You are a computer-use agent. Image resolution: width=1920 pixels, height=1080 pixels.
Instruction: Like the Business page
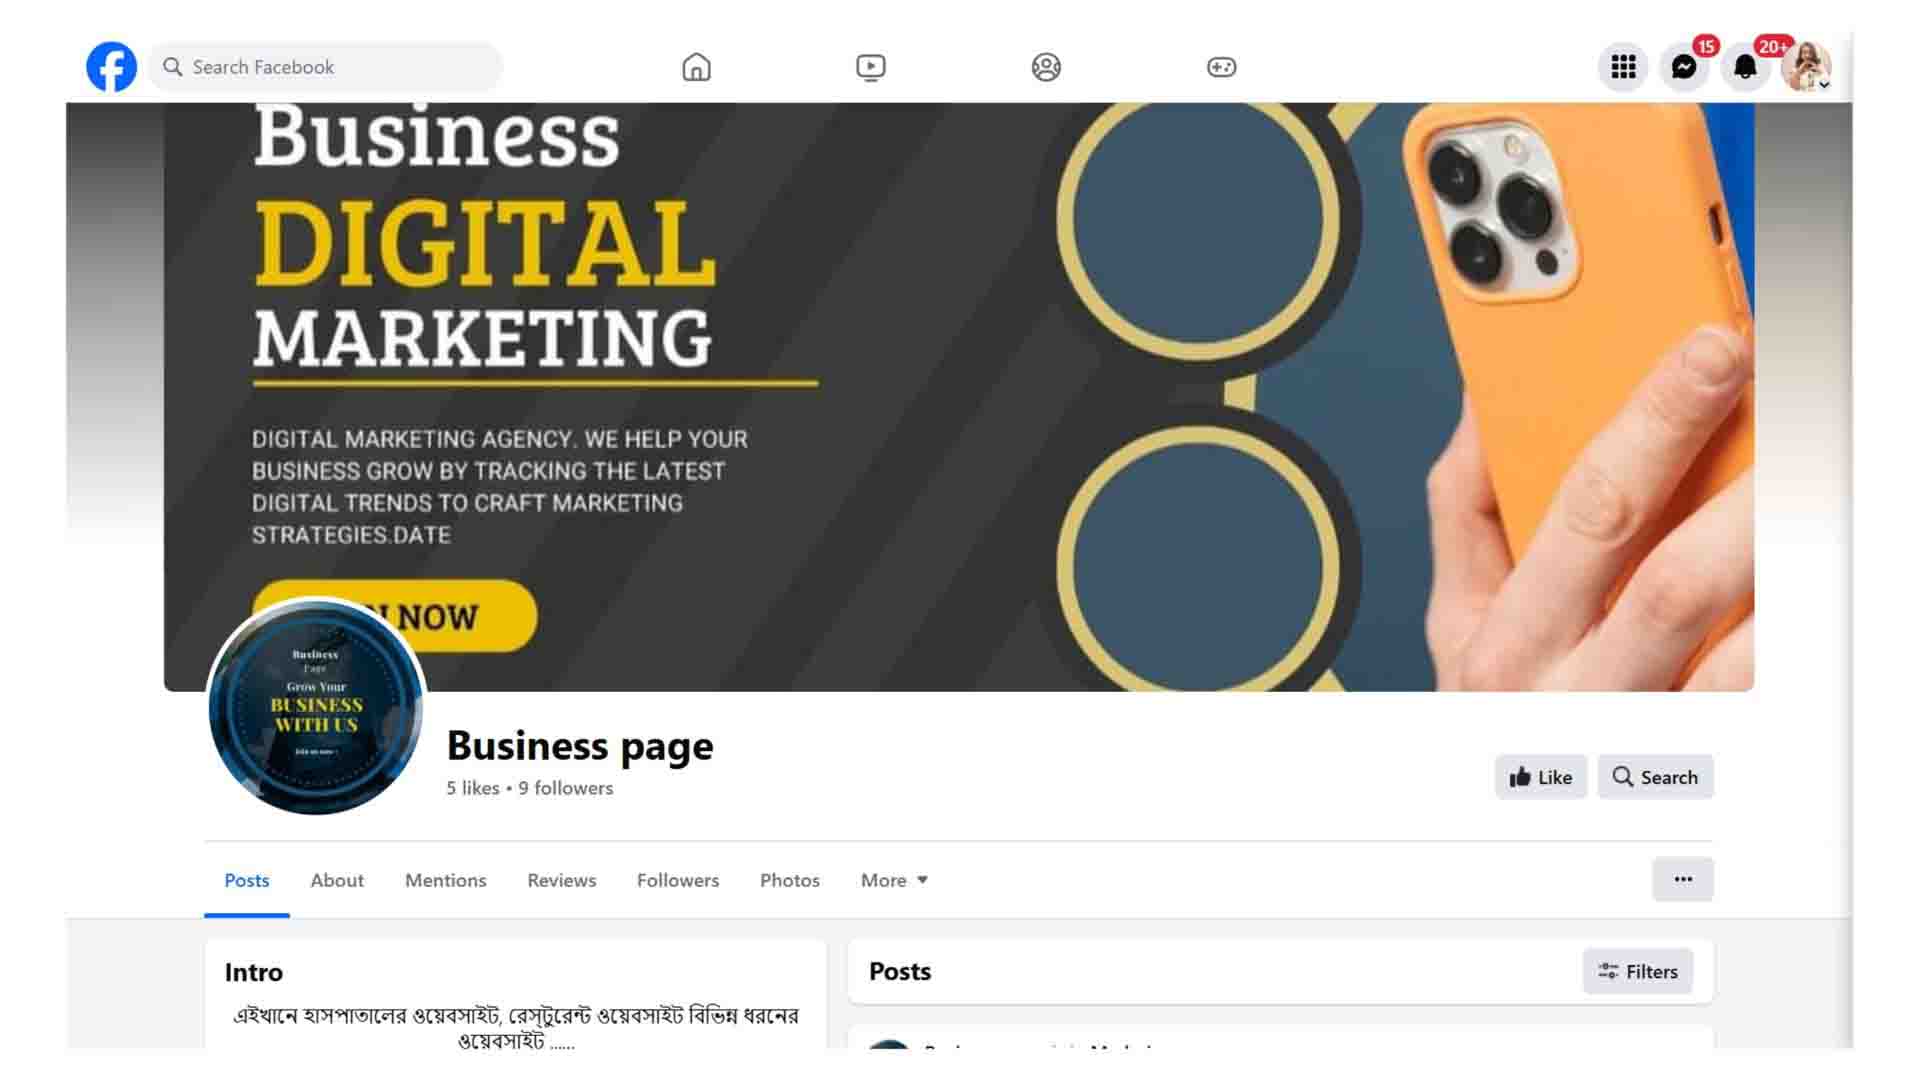click(x=1541, y=777)
